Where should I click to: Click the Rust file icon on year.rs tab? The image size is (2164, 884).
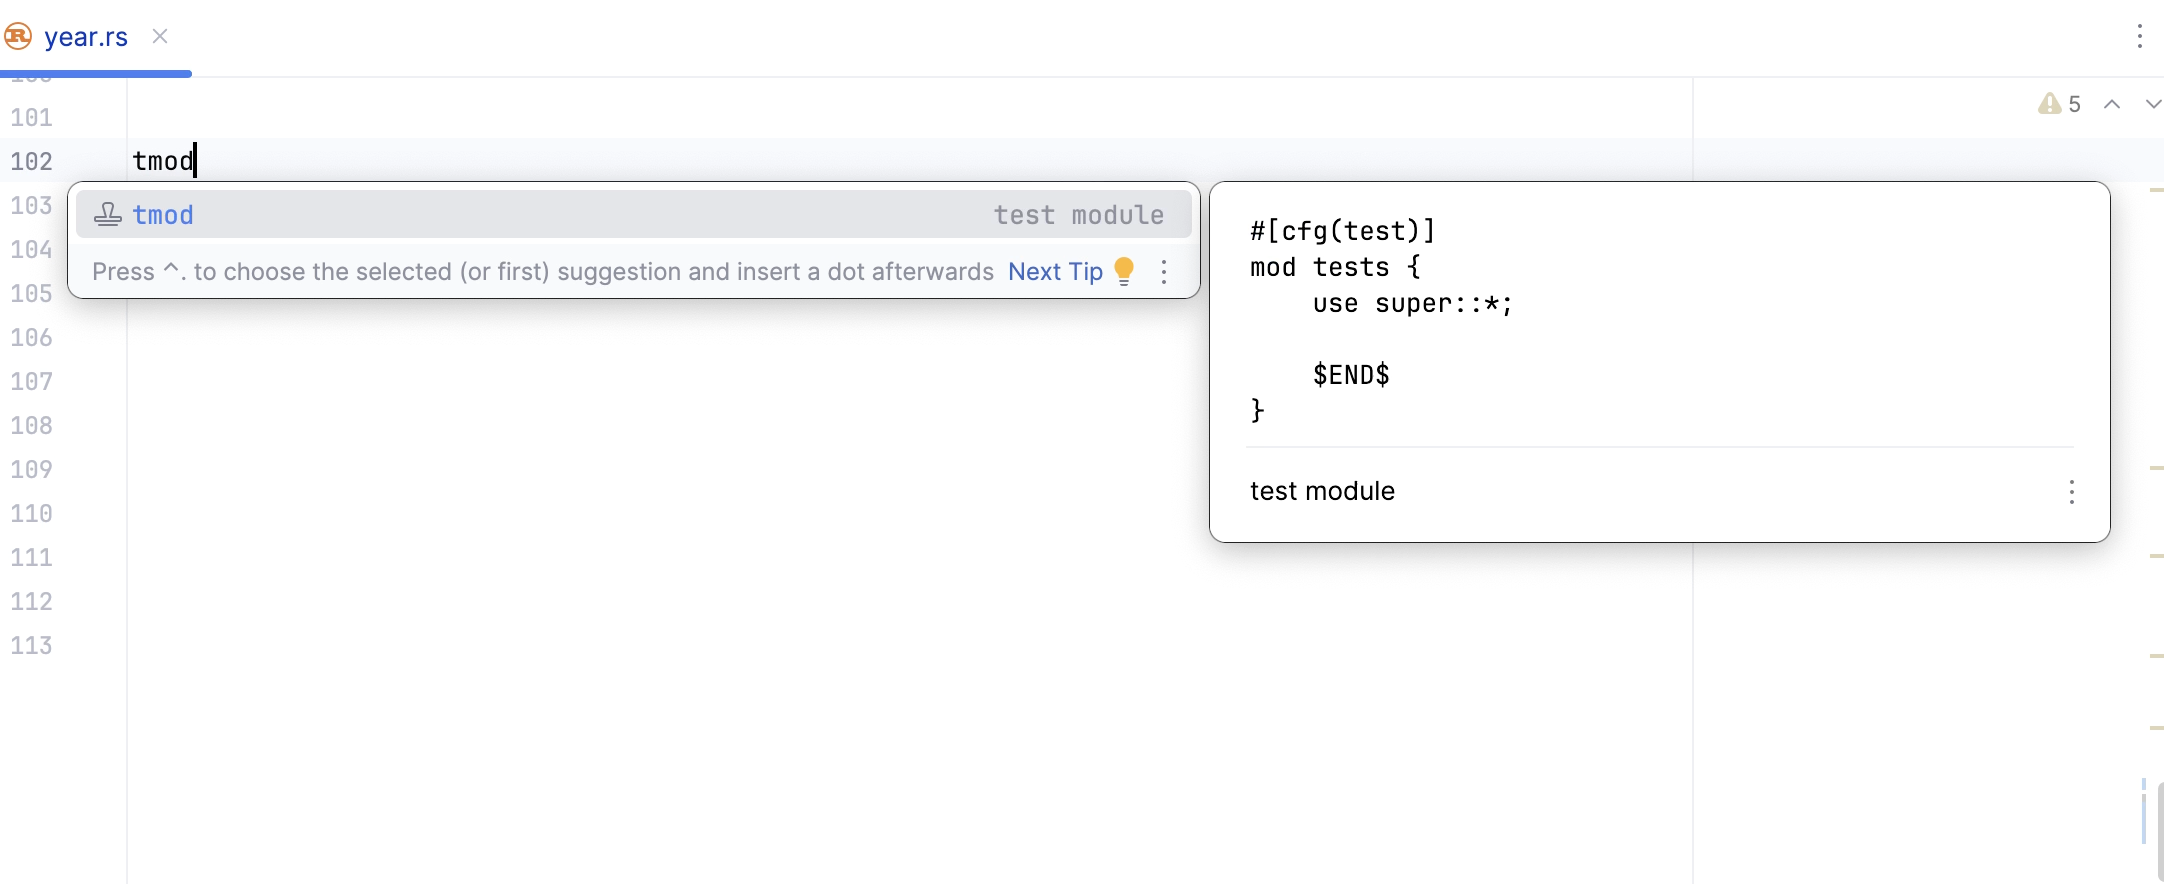18,37
